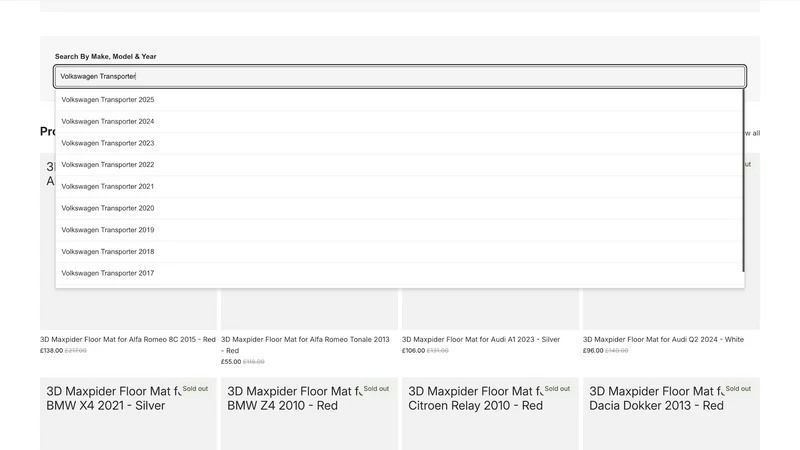Select Volkswagen Transporter 2024 suggestion
Screen dimensions: 800x450
[399, 121]
